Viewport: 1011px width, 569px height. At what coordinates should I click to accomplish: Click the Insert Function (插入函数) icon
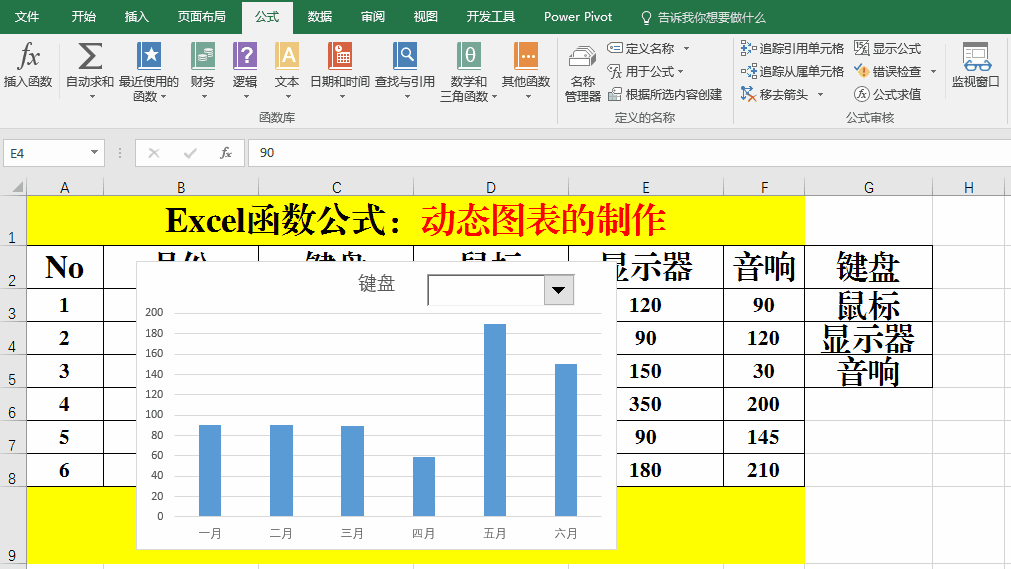28,65
